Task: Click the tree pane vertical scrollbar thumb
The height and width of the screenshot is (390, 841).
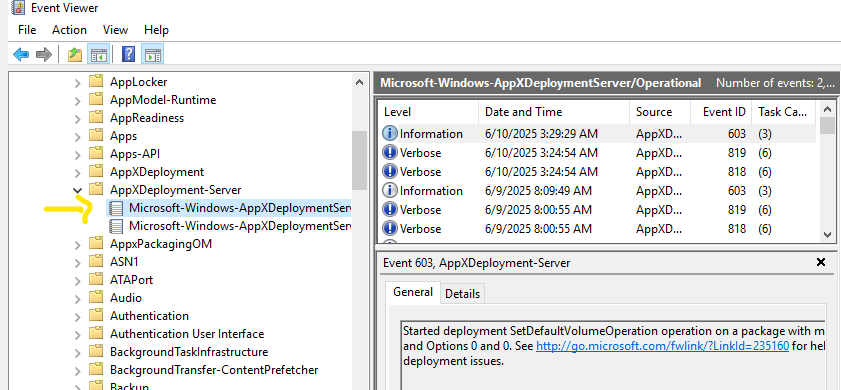Action: pyautogui.click(x=359, y=160)
